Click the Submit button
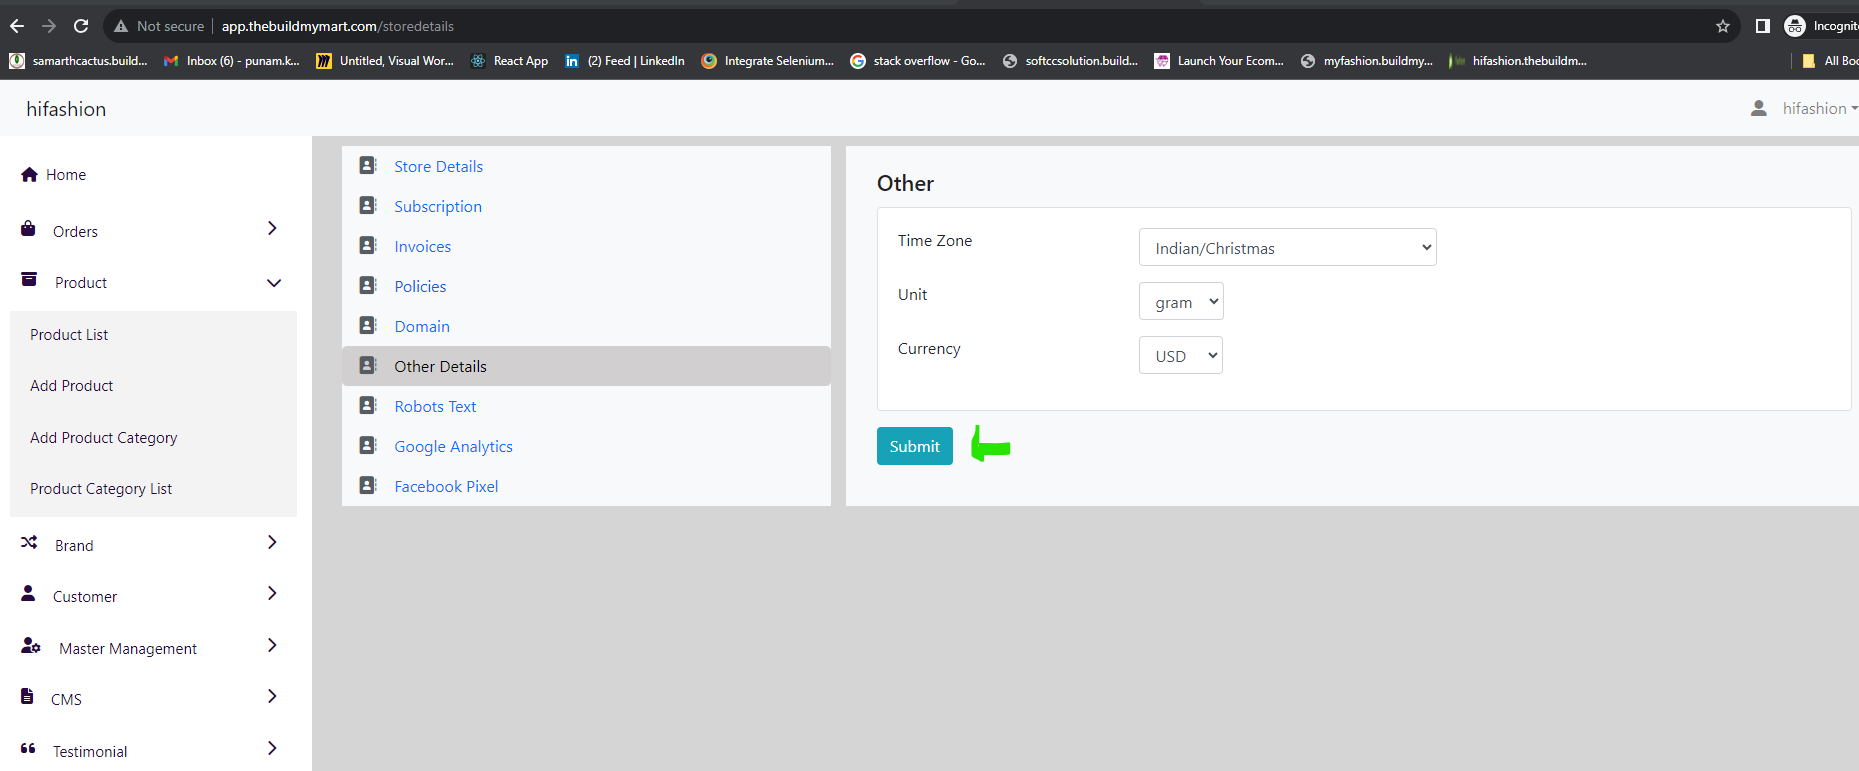Viewport: 1859px width, 771px height. (914, 446)
